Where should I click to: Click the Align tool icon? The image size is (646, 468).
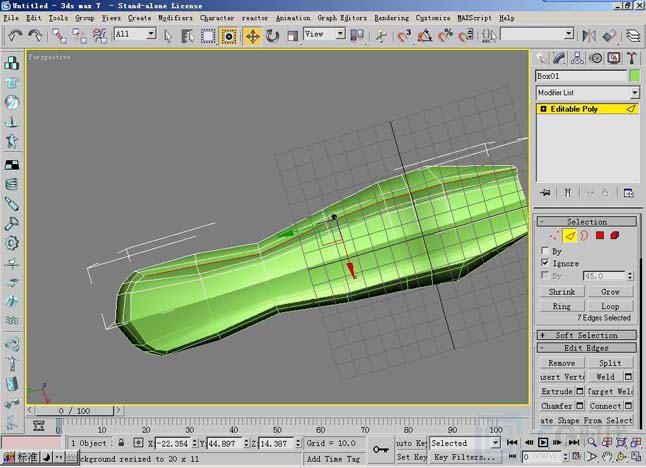click(609, 35)
